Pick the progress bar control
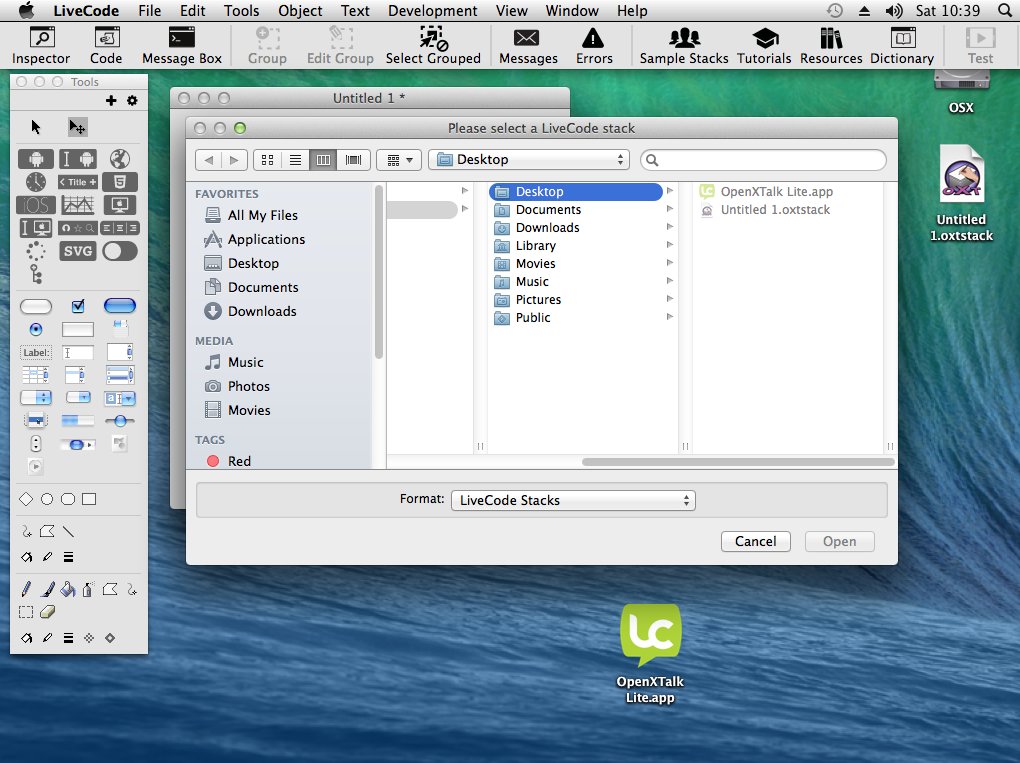This screenshot has height=763, width=1020. coord(77,421)
